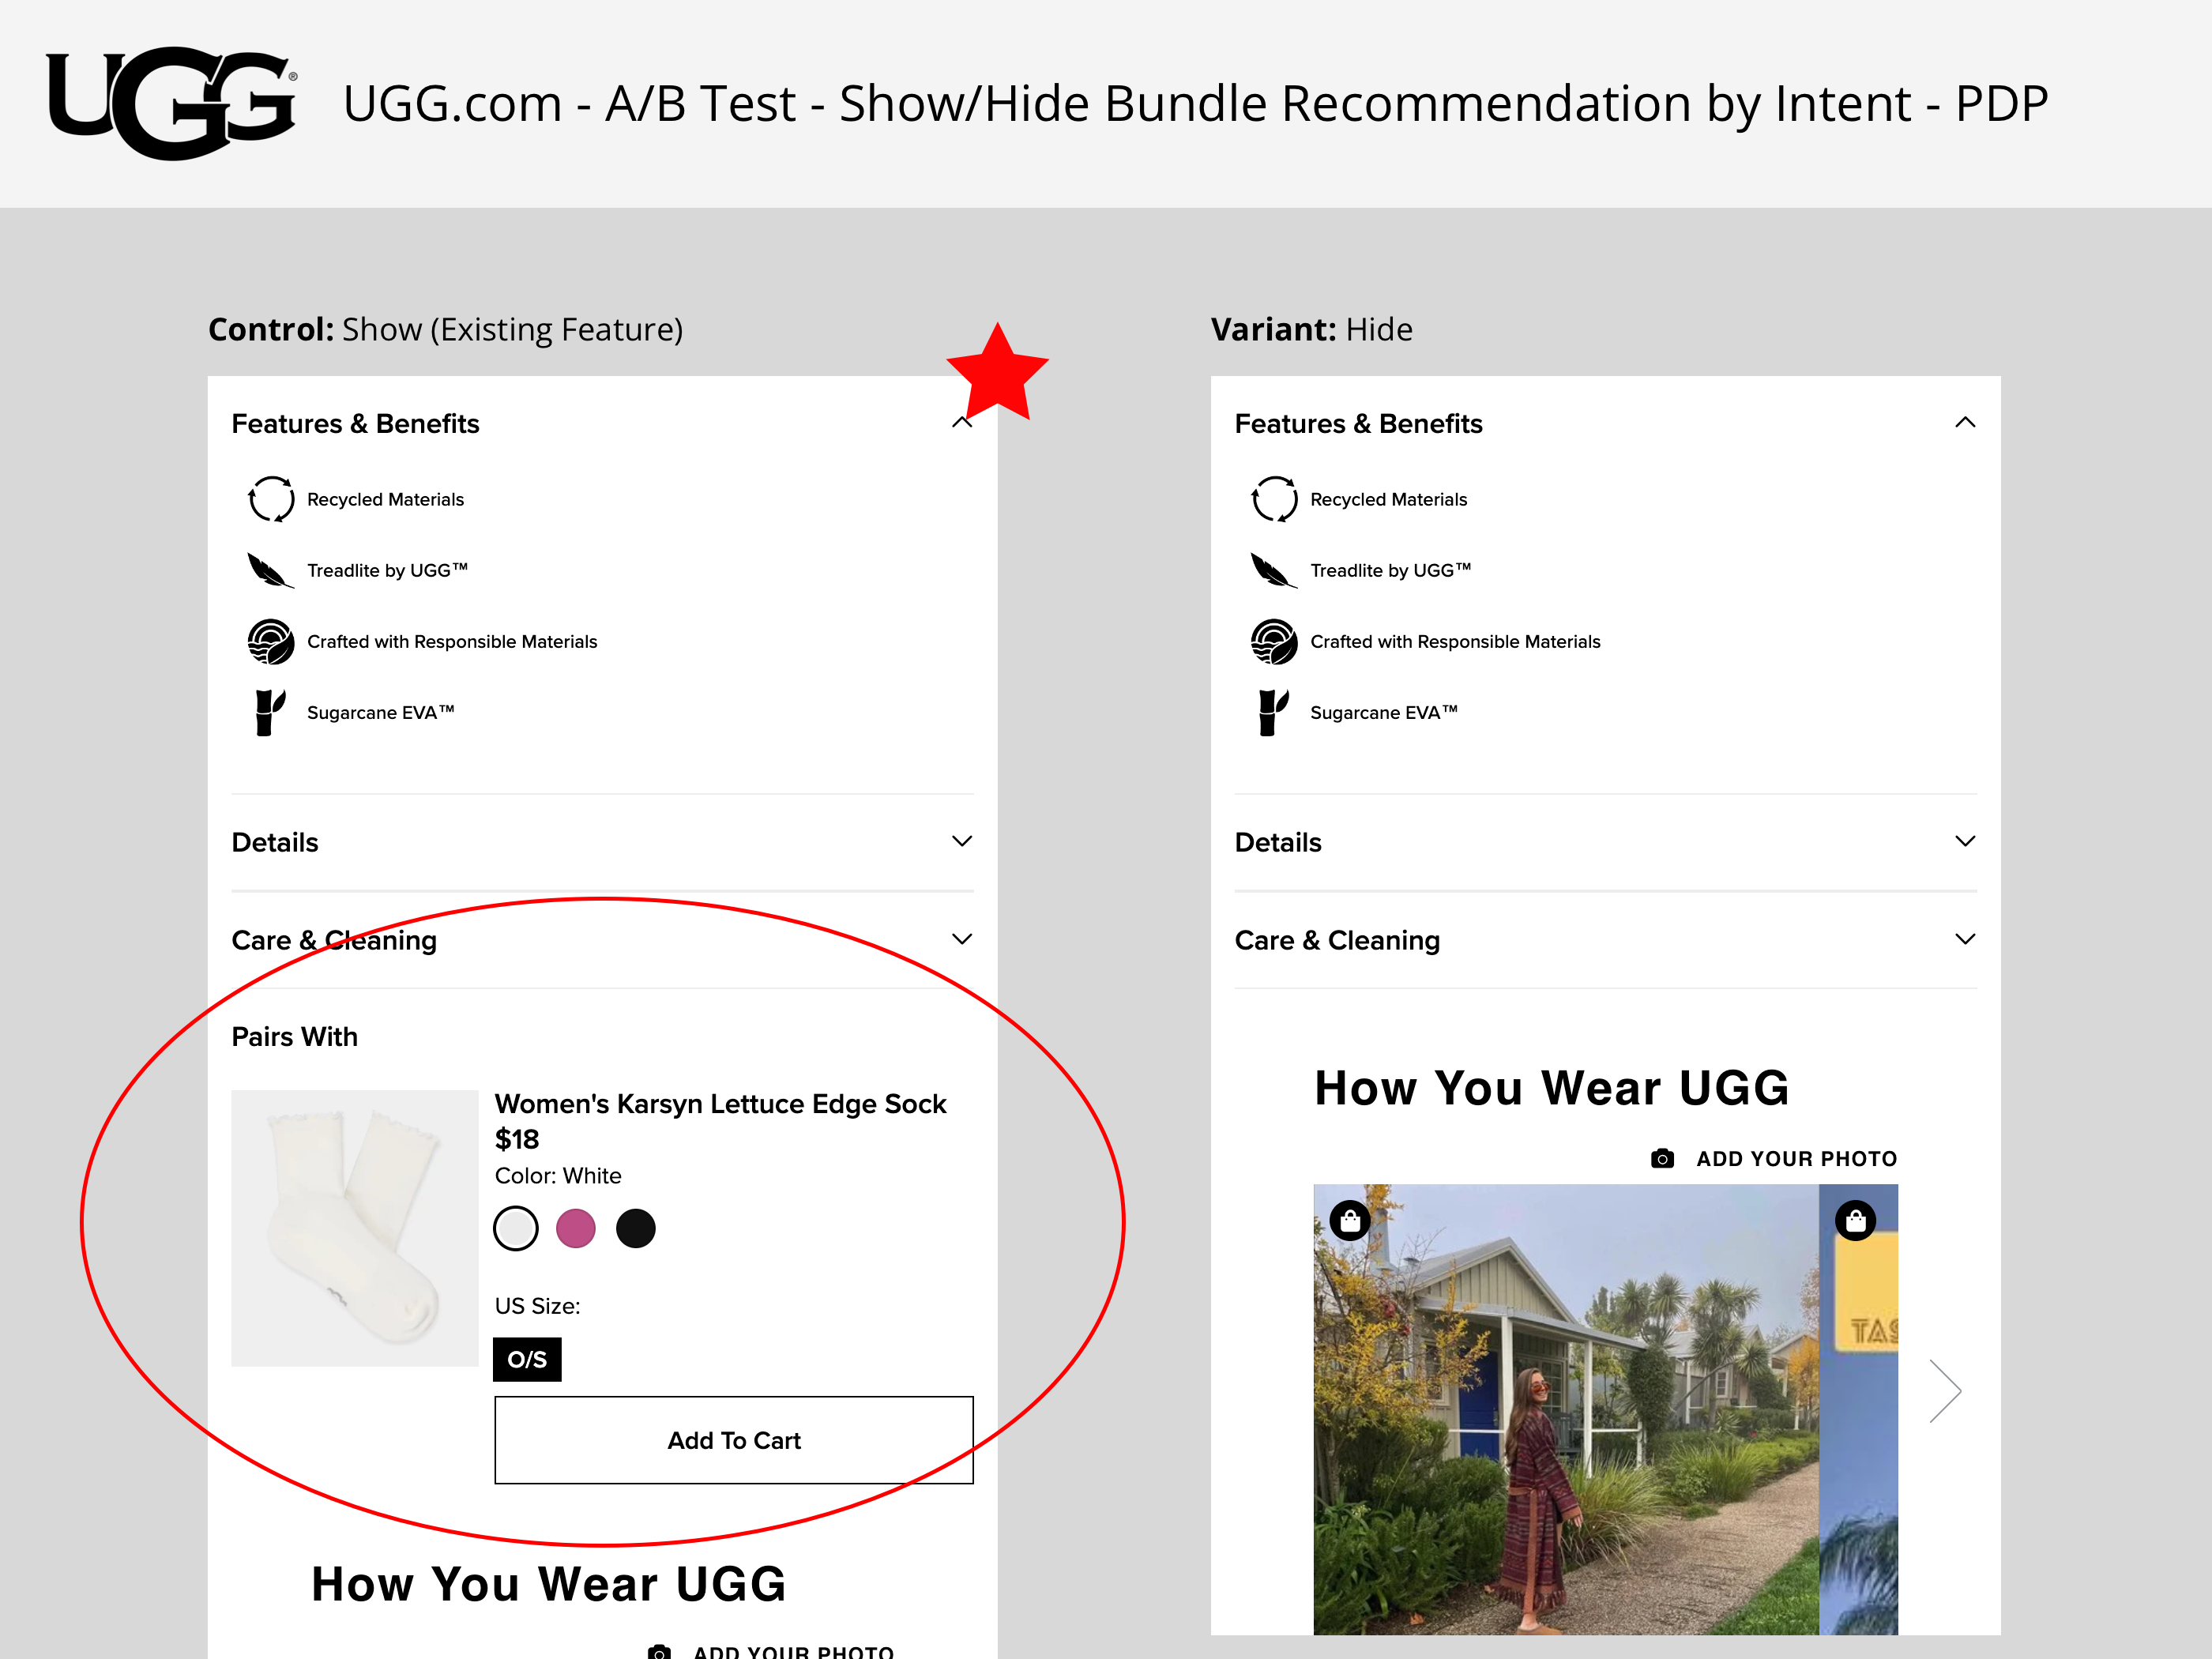The height and width of the screenshot is (1659, 2212).
Task: Expand the Details section in Variant column
Action: tap(1966, 841)
